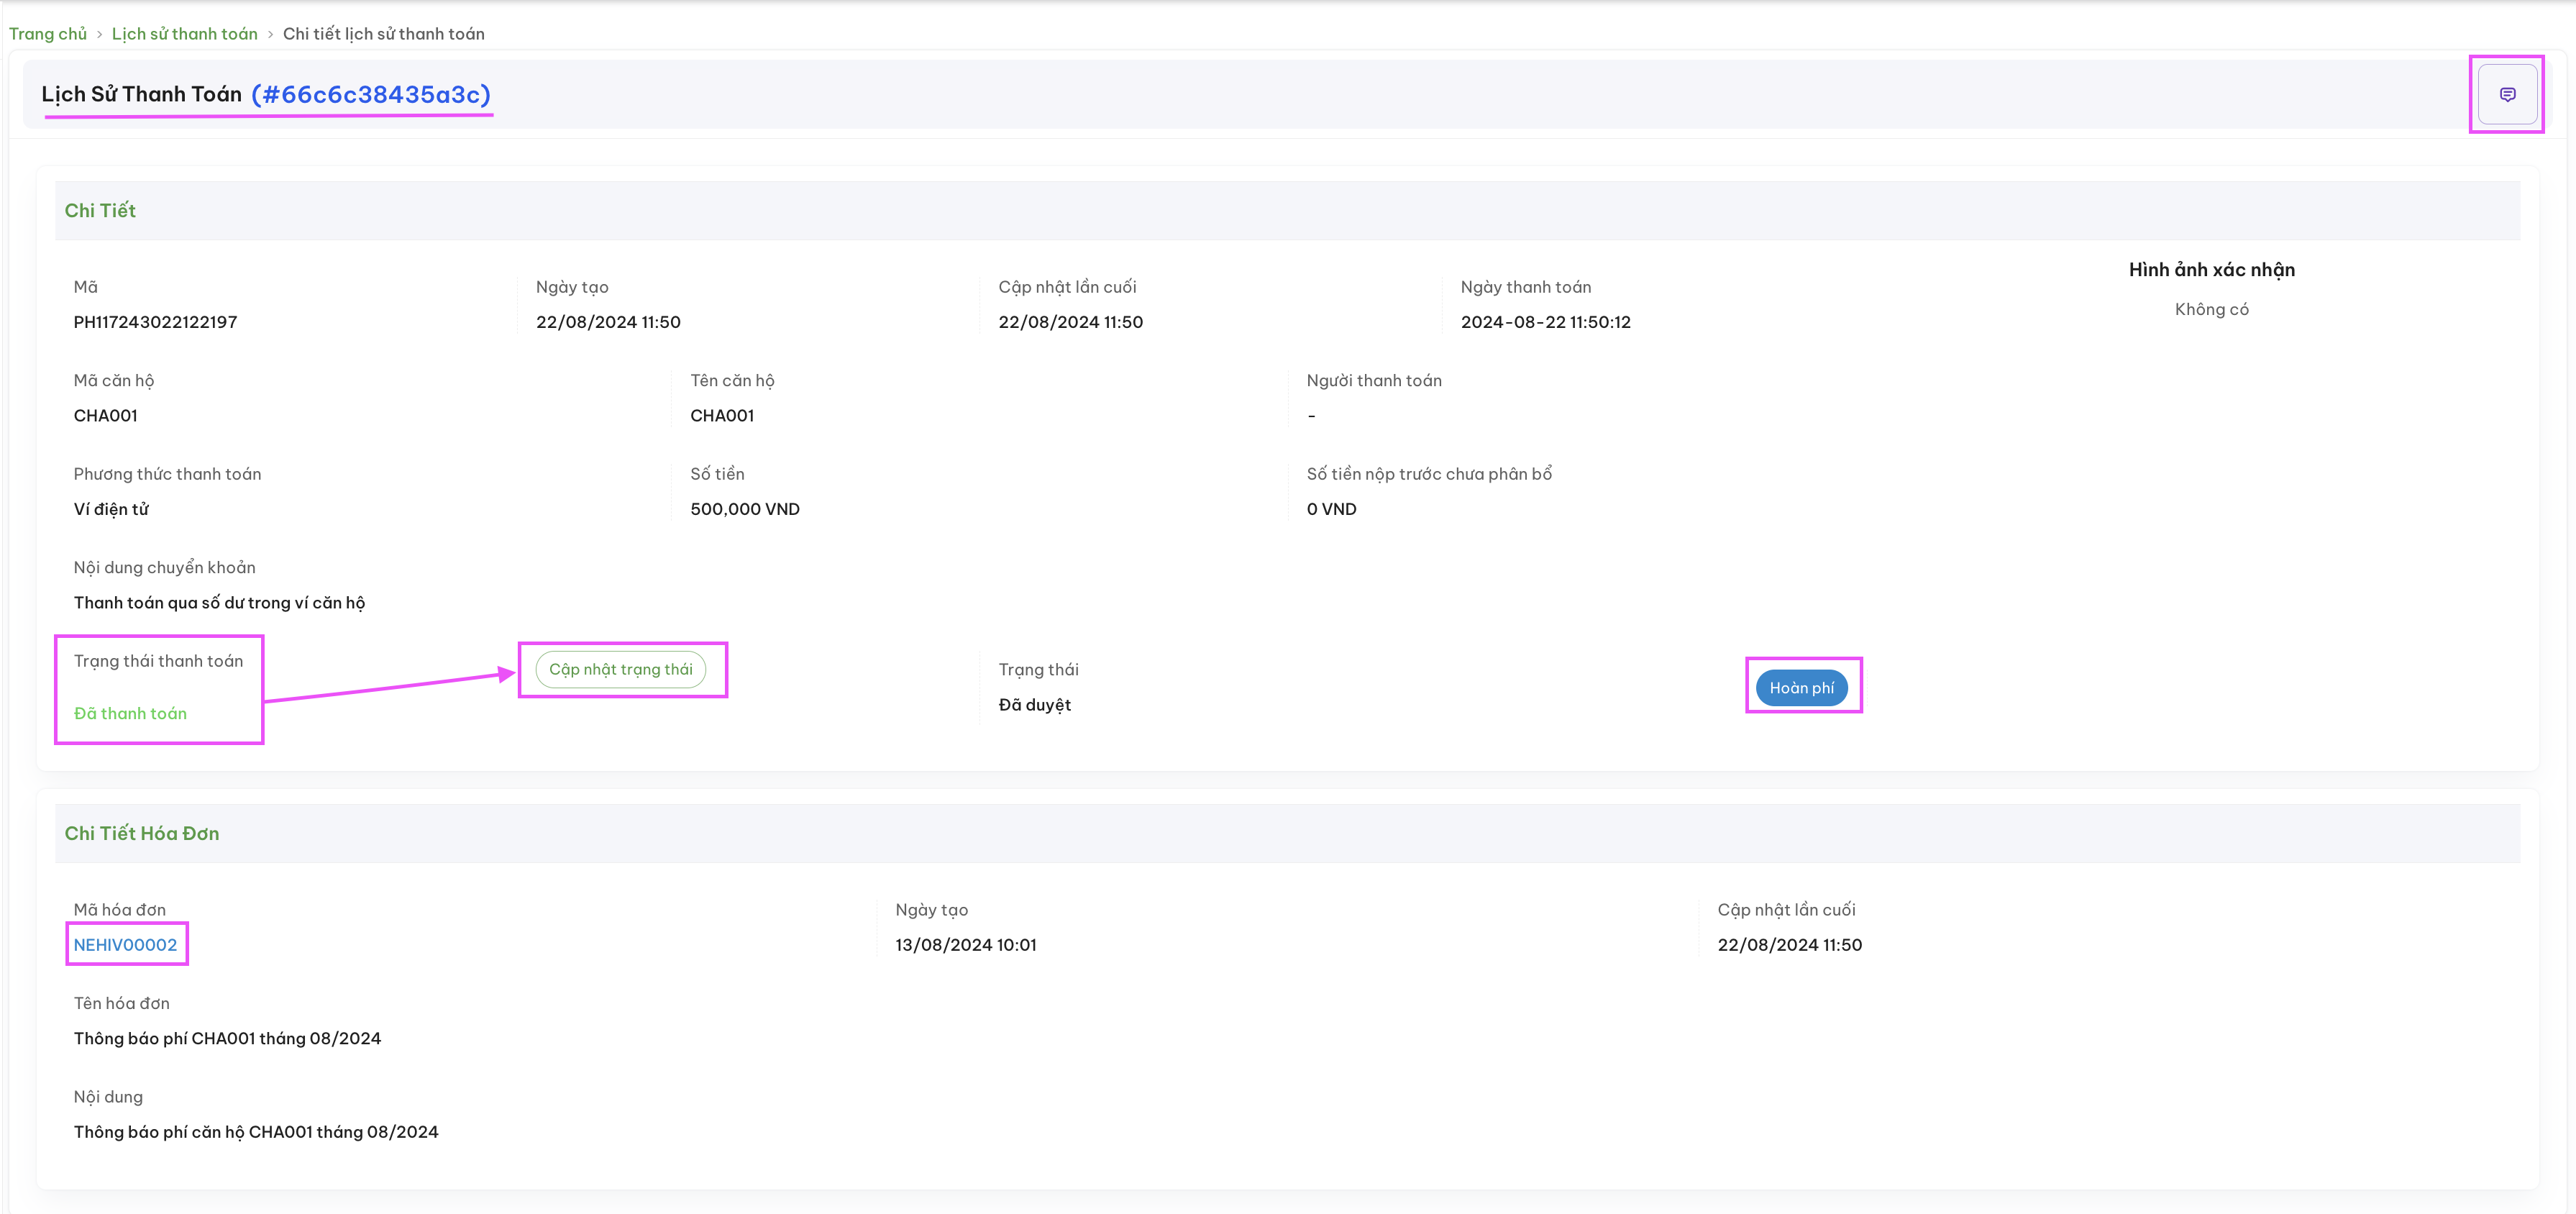Open the comment icon at top right
The width and height of the screenshot is (2576, 1214).
coord(2507,94)
